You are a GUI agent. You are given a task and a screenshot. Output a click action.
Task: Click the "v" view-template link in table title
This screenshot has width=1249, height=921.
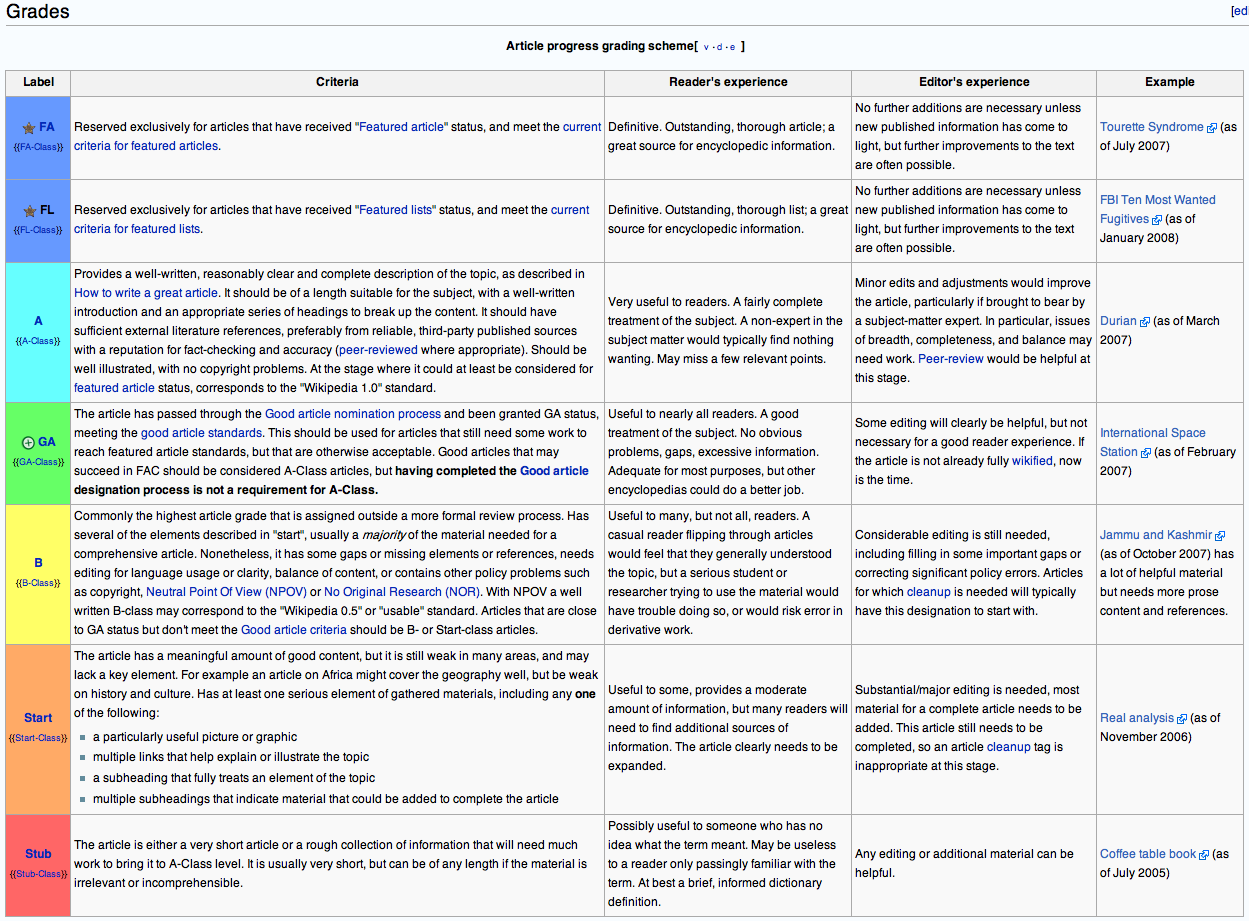[706, 47]
